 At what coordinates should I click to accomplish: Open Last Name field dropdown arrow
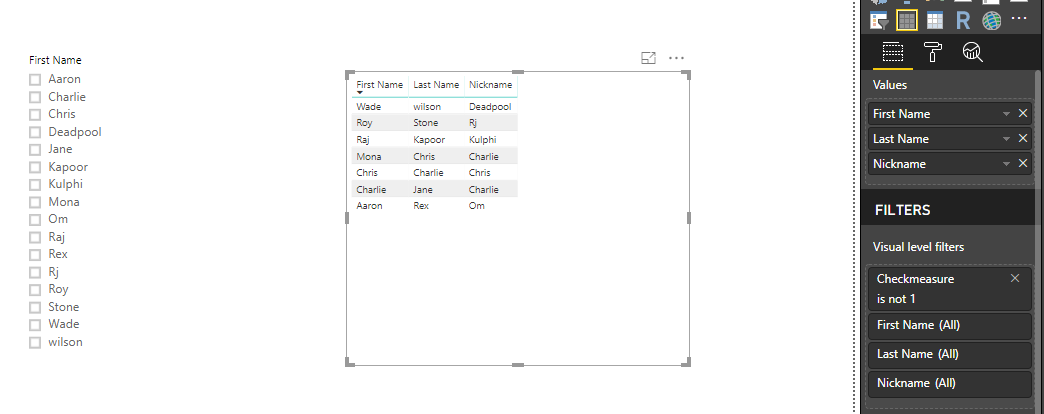click(x=1006, y=139)
